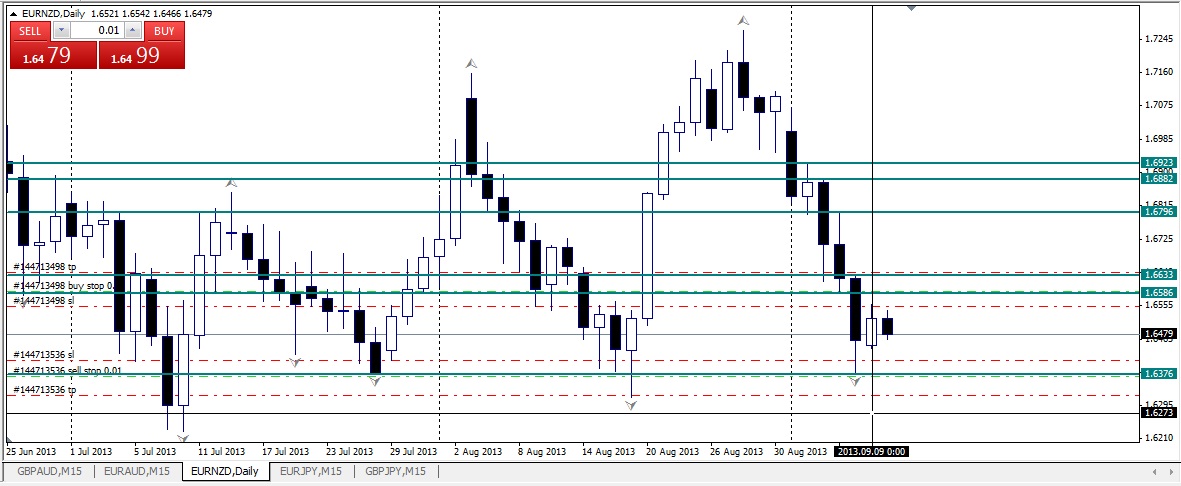Click the 0.01 volume input field
The image size is (1181, 486).
tap(97, 31)
